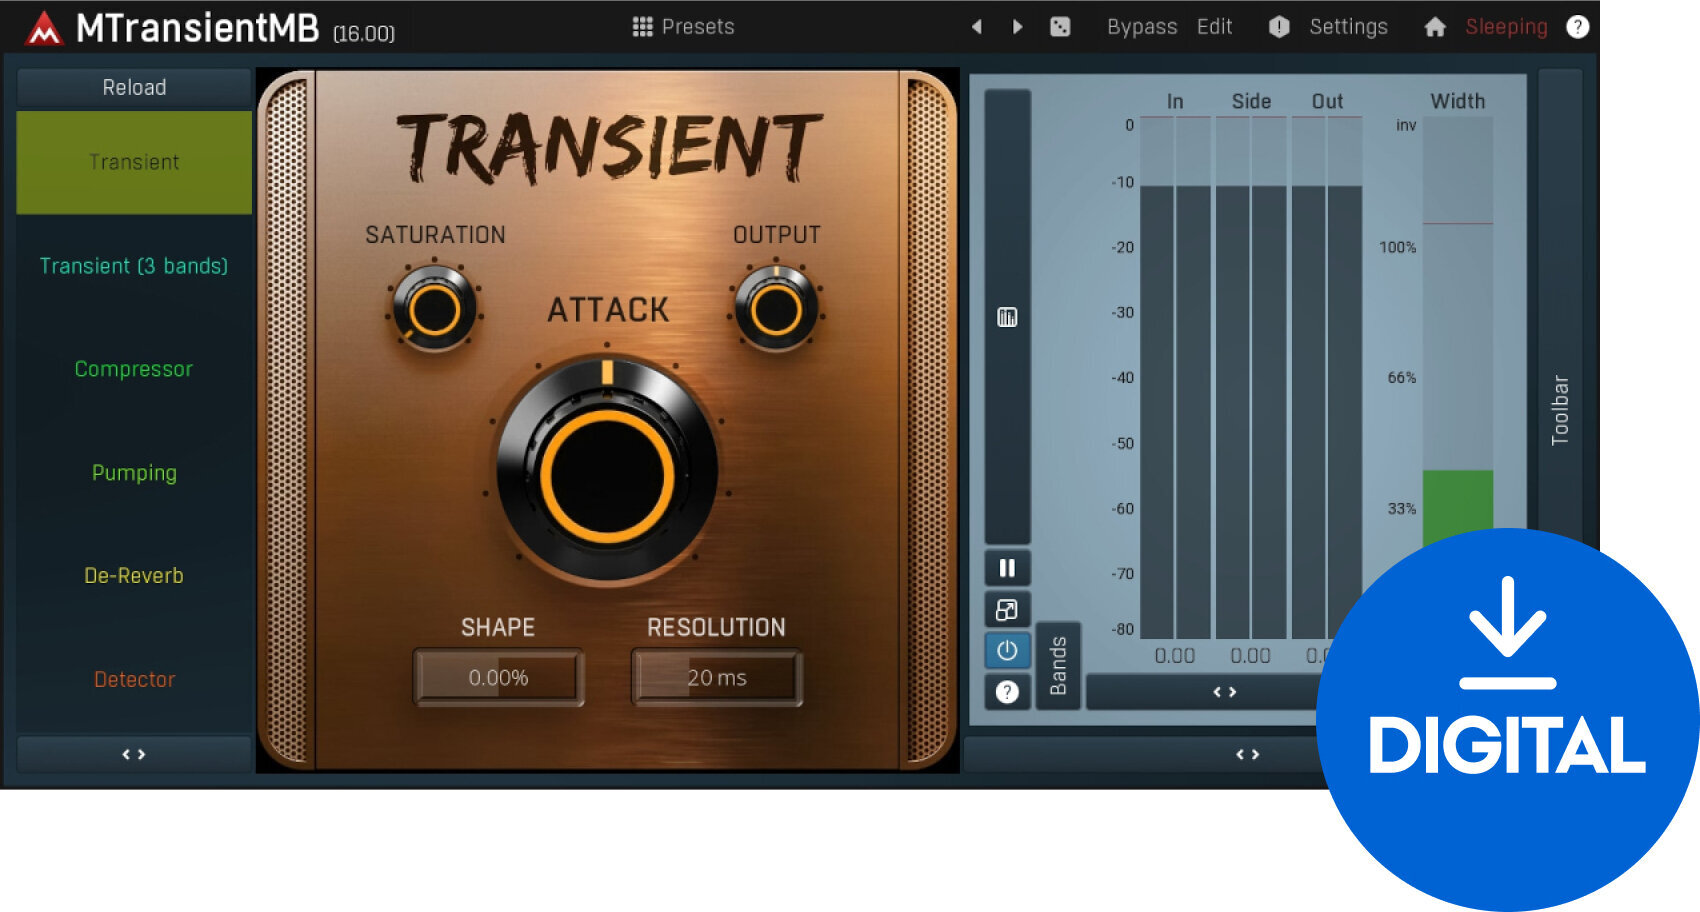The height and width of the screenshot is (912, 1700).
Task: Click the piano keyboard icon beside the meters
Action: point(1006,315)
